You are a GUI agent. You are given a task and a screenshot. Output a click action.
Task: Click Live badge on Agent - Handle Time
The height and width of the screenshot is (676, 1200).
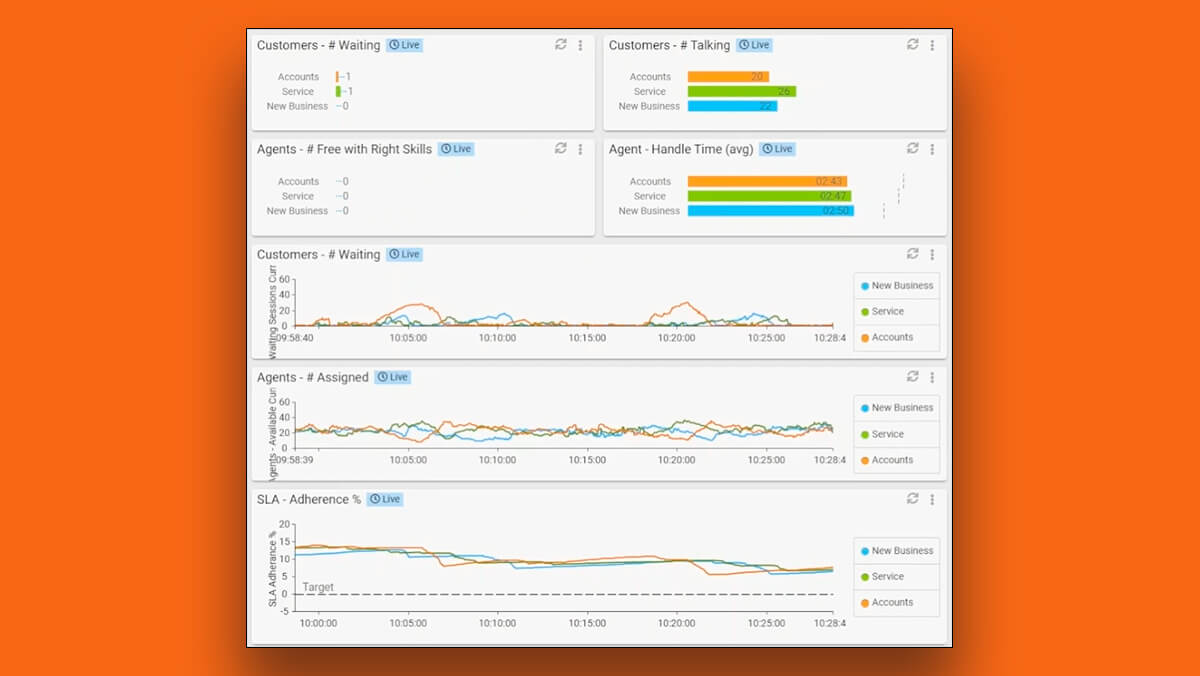click(777, 149)
